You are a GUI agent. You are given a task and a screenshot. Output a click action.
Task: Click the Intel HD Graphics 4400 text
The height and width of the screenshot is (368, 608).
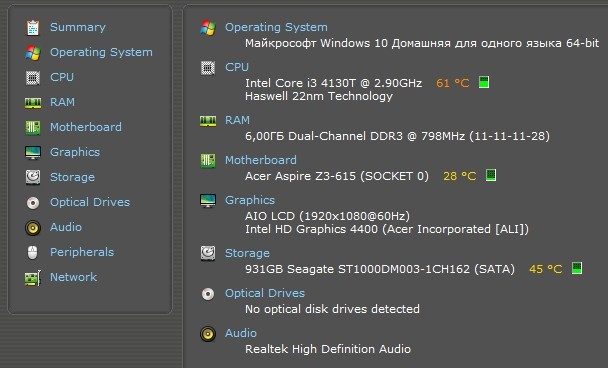click(x=387, y=229)
